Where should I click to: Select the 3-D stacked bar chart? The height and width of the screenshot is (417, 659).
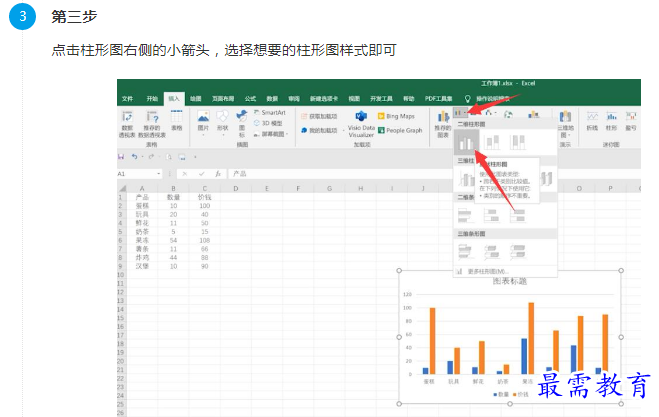[491, 252]
